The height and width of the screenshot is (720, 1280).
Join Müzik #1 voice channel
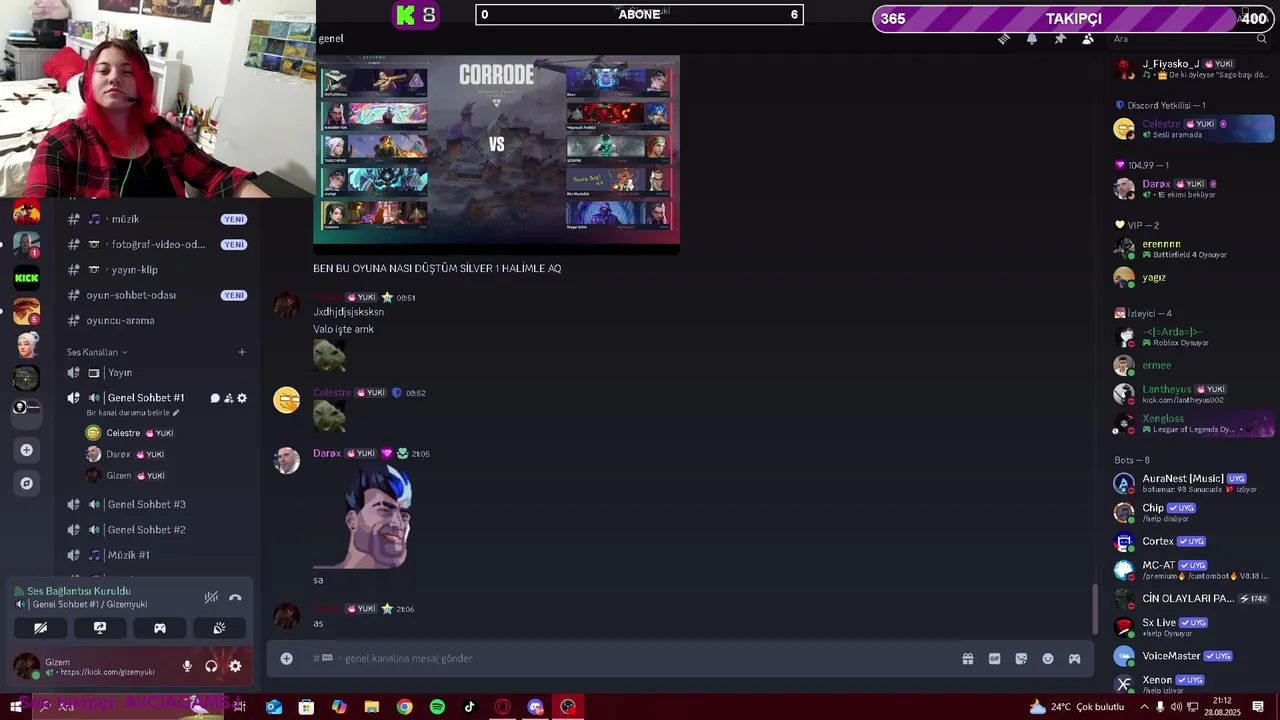click(157, 555)
